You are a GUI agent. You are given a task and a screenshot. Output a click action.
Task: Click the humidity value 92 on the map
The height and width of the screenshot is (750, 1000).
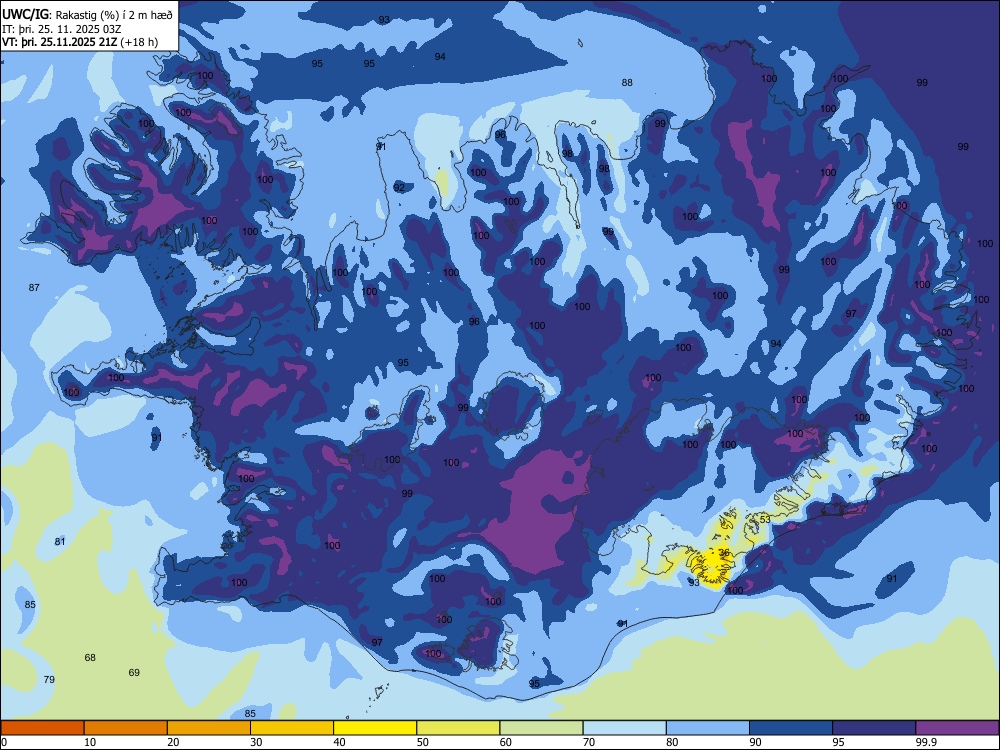pos(399,188)
